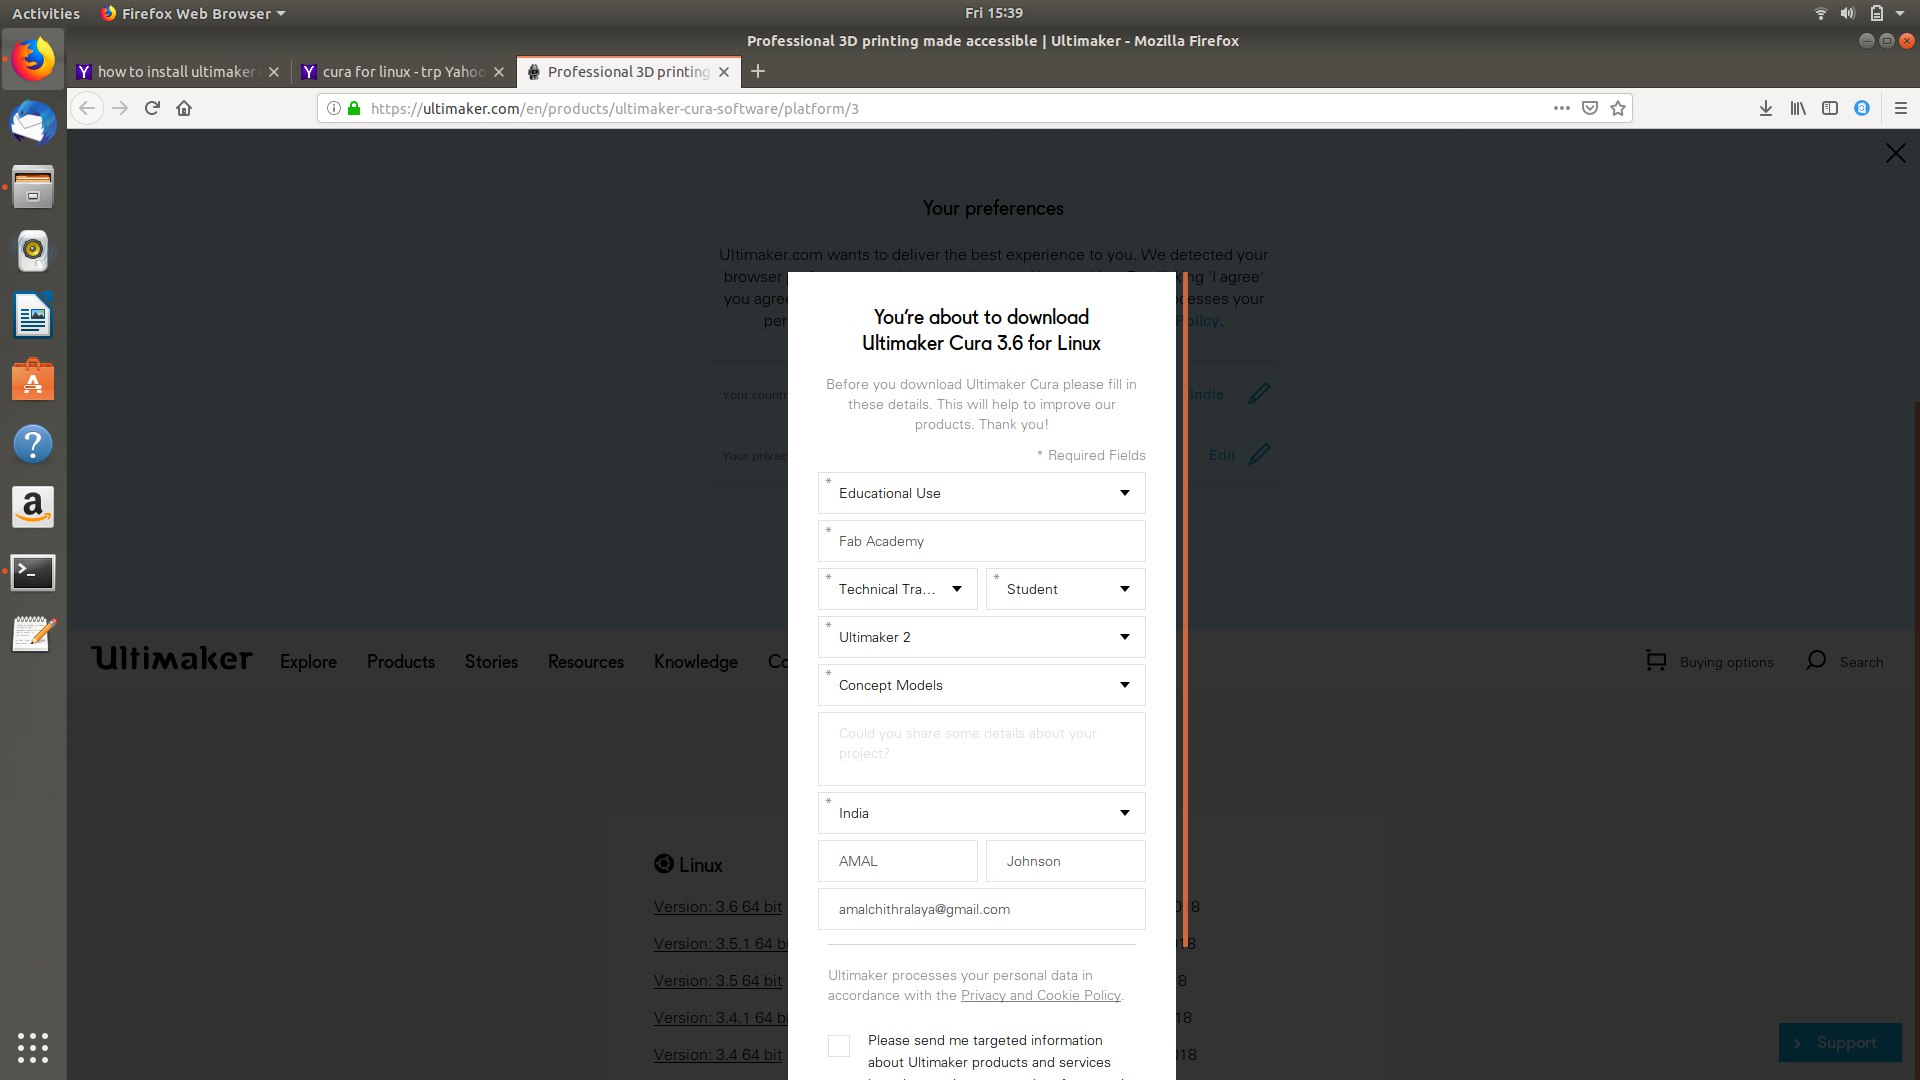Show the library bookmarks icon
This screenshot has height=1080, width=1920.
(1798, 108)
